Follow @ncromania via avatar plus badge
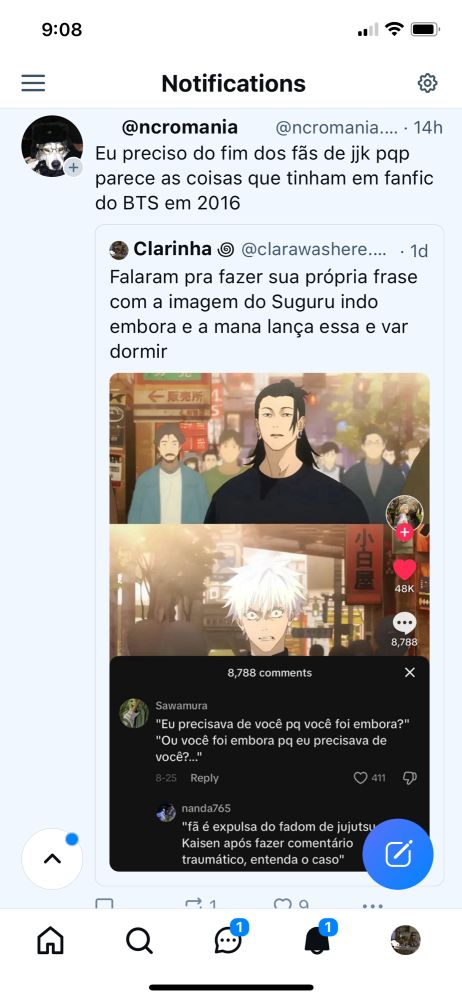The image size is (462, 1000). (73, 167)
